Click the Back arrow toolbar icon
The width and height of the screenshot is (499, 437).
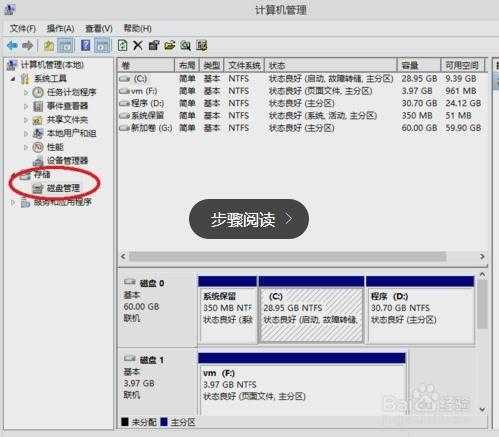12,45
